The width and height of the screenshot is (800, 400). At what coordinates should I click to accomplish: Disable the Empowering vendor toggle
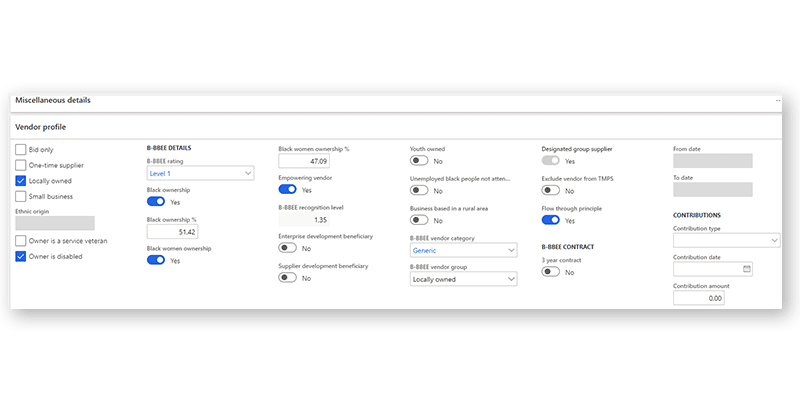tap(288, 189)
